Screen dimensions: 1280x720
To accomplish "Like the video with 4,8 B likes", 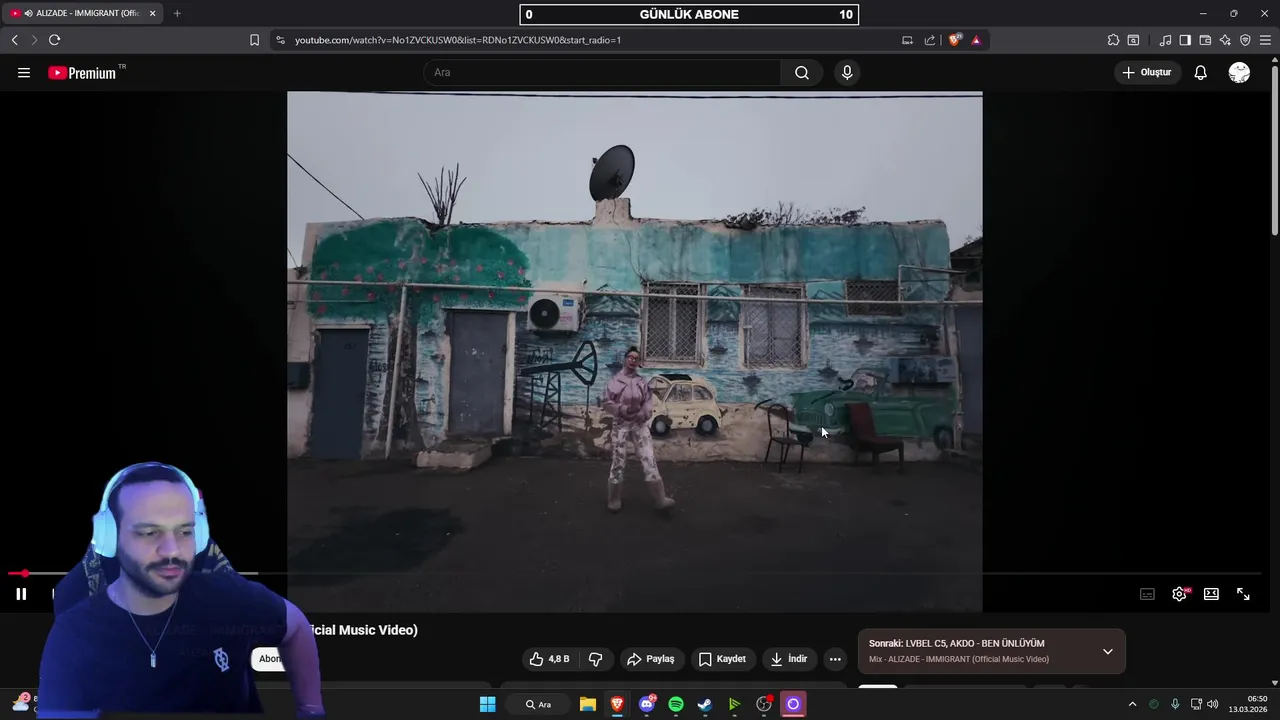I will [x=549, y=659].
